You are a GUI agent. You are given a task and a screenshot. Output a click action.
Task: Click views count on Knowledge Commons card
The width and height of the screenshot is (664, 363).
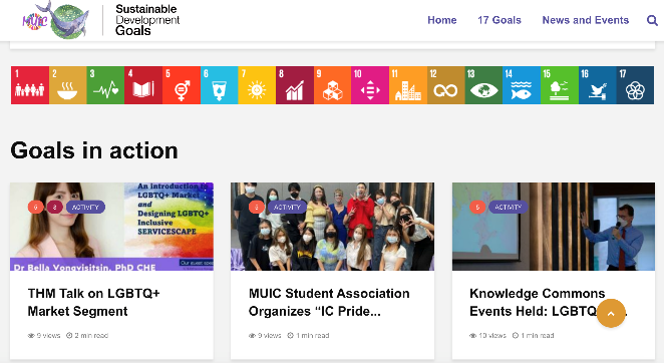click(x=488, y=335)
